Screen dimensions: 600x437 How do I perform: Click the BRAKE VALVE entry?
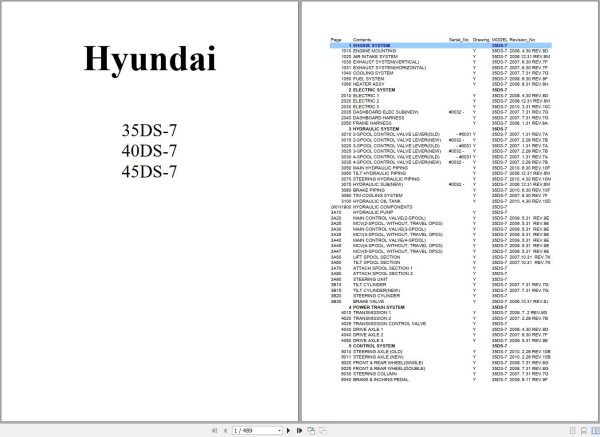click(368, 301)
